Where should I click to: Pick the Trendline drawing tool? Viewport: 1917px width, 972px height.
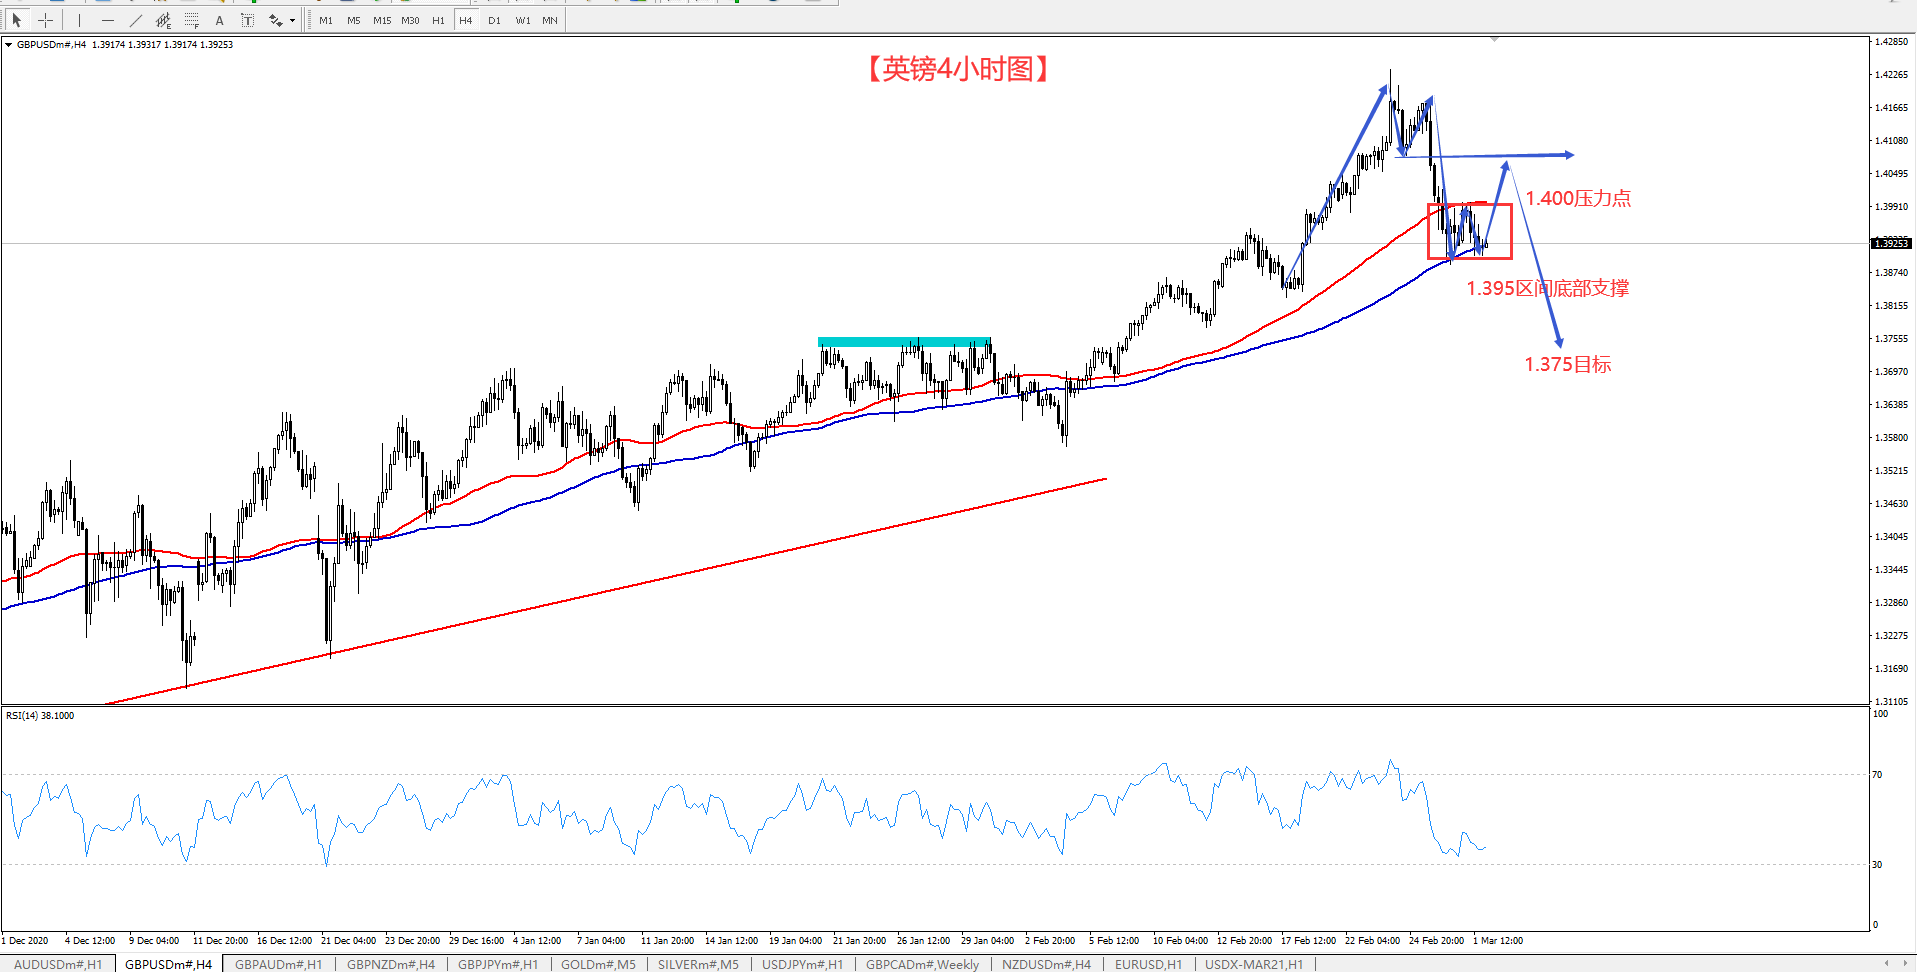tap(135, 20)
